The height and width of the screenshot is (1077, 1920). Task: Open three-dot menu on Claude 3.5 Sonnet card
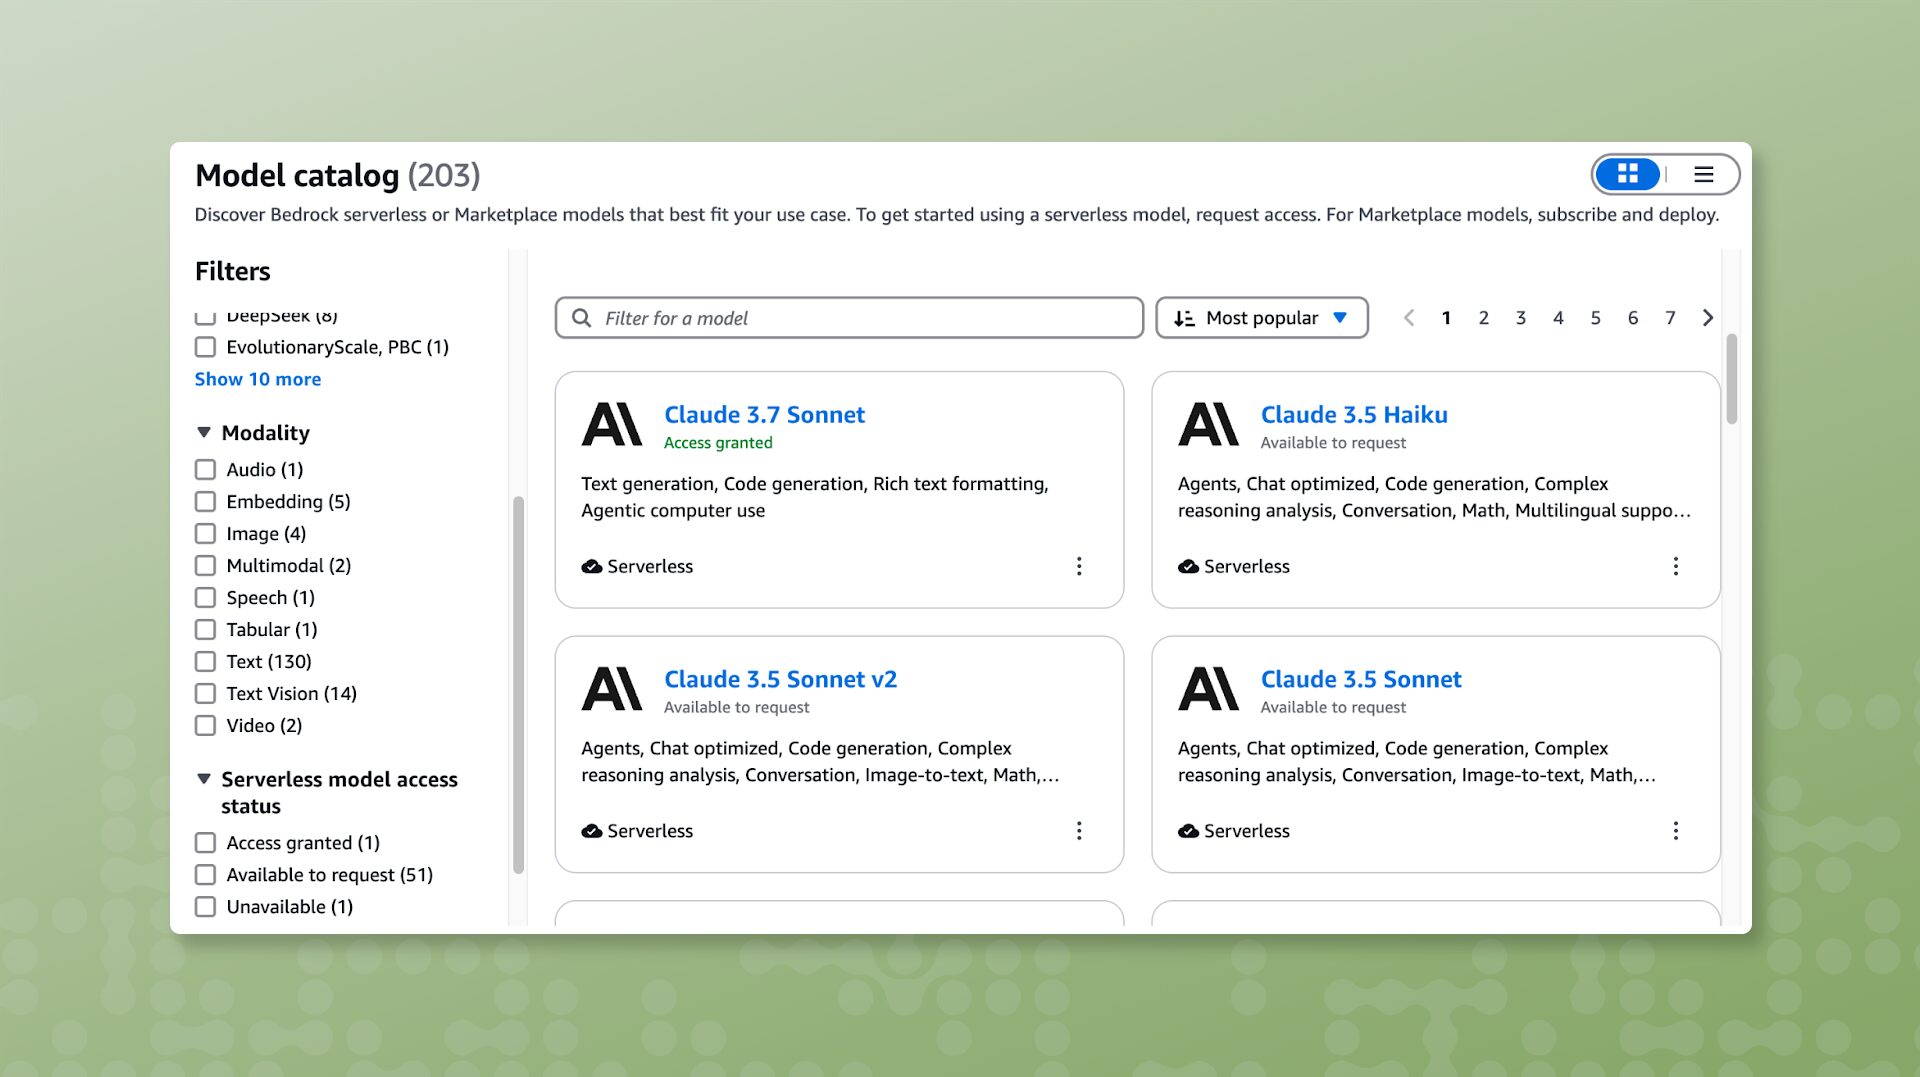1675,831
